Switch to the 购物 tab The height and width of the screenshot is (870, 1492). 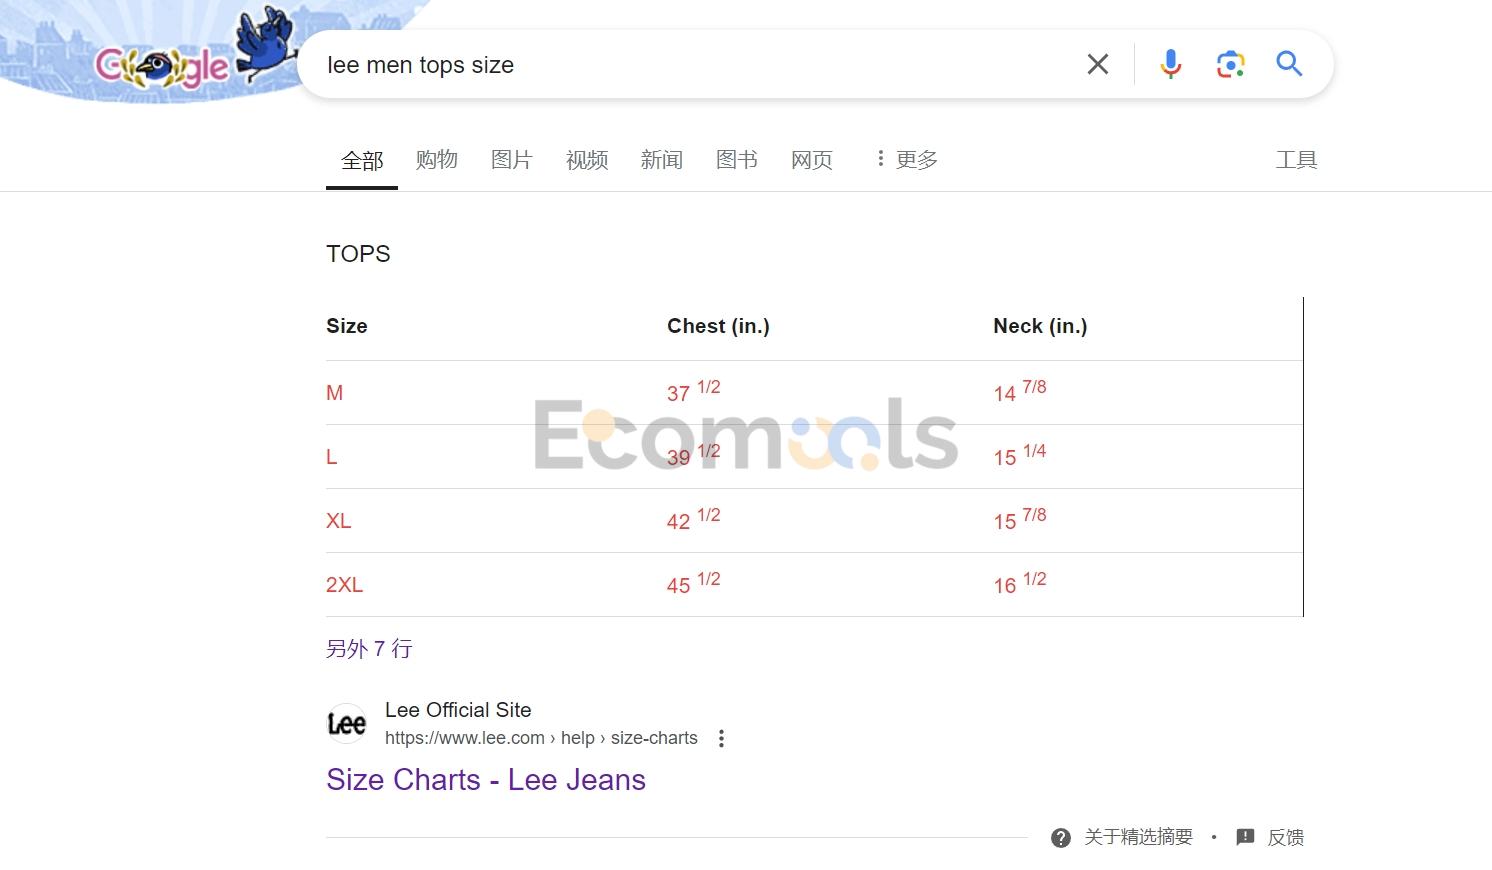click(437, 159)
